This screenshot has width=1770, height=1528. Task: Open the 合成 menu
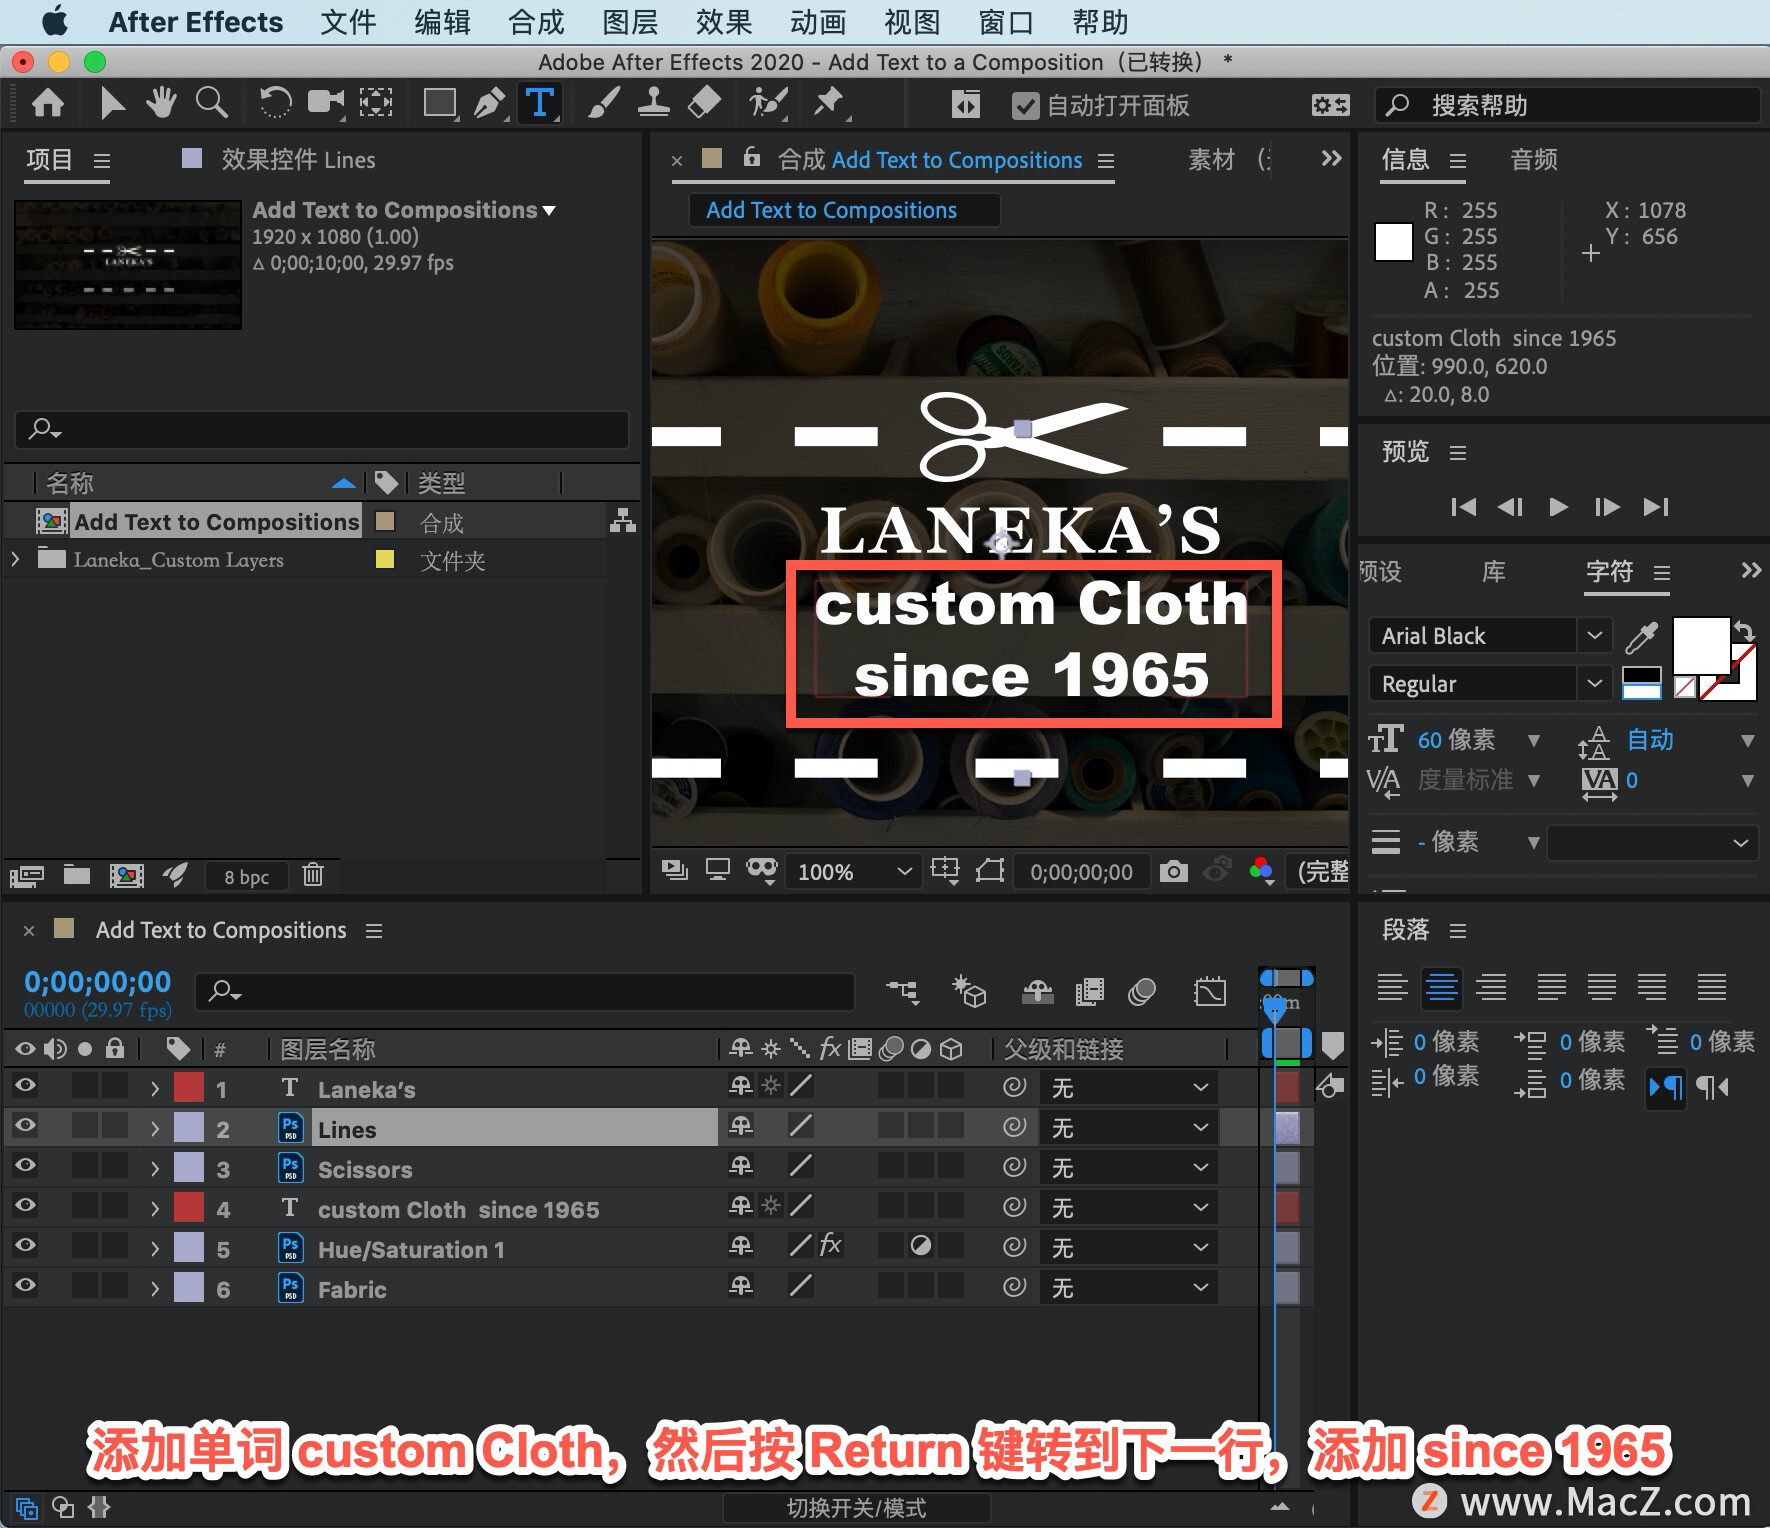pyautogui.click(x=537, y=22)
